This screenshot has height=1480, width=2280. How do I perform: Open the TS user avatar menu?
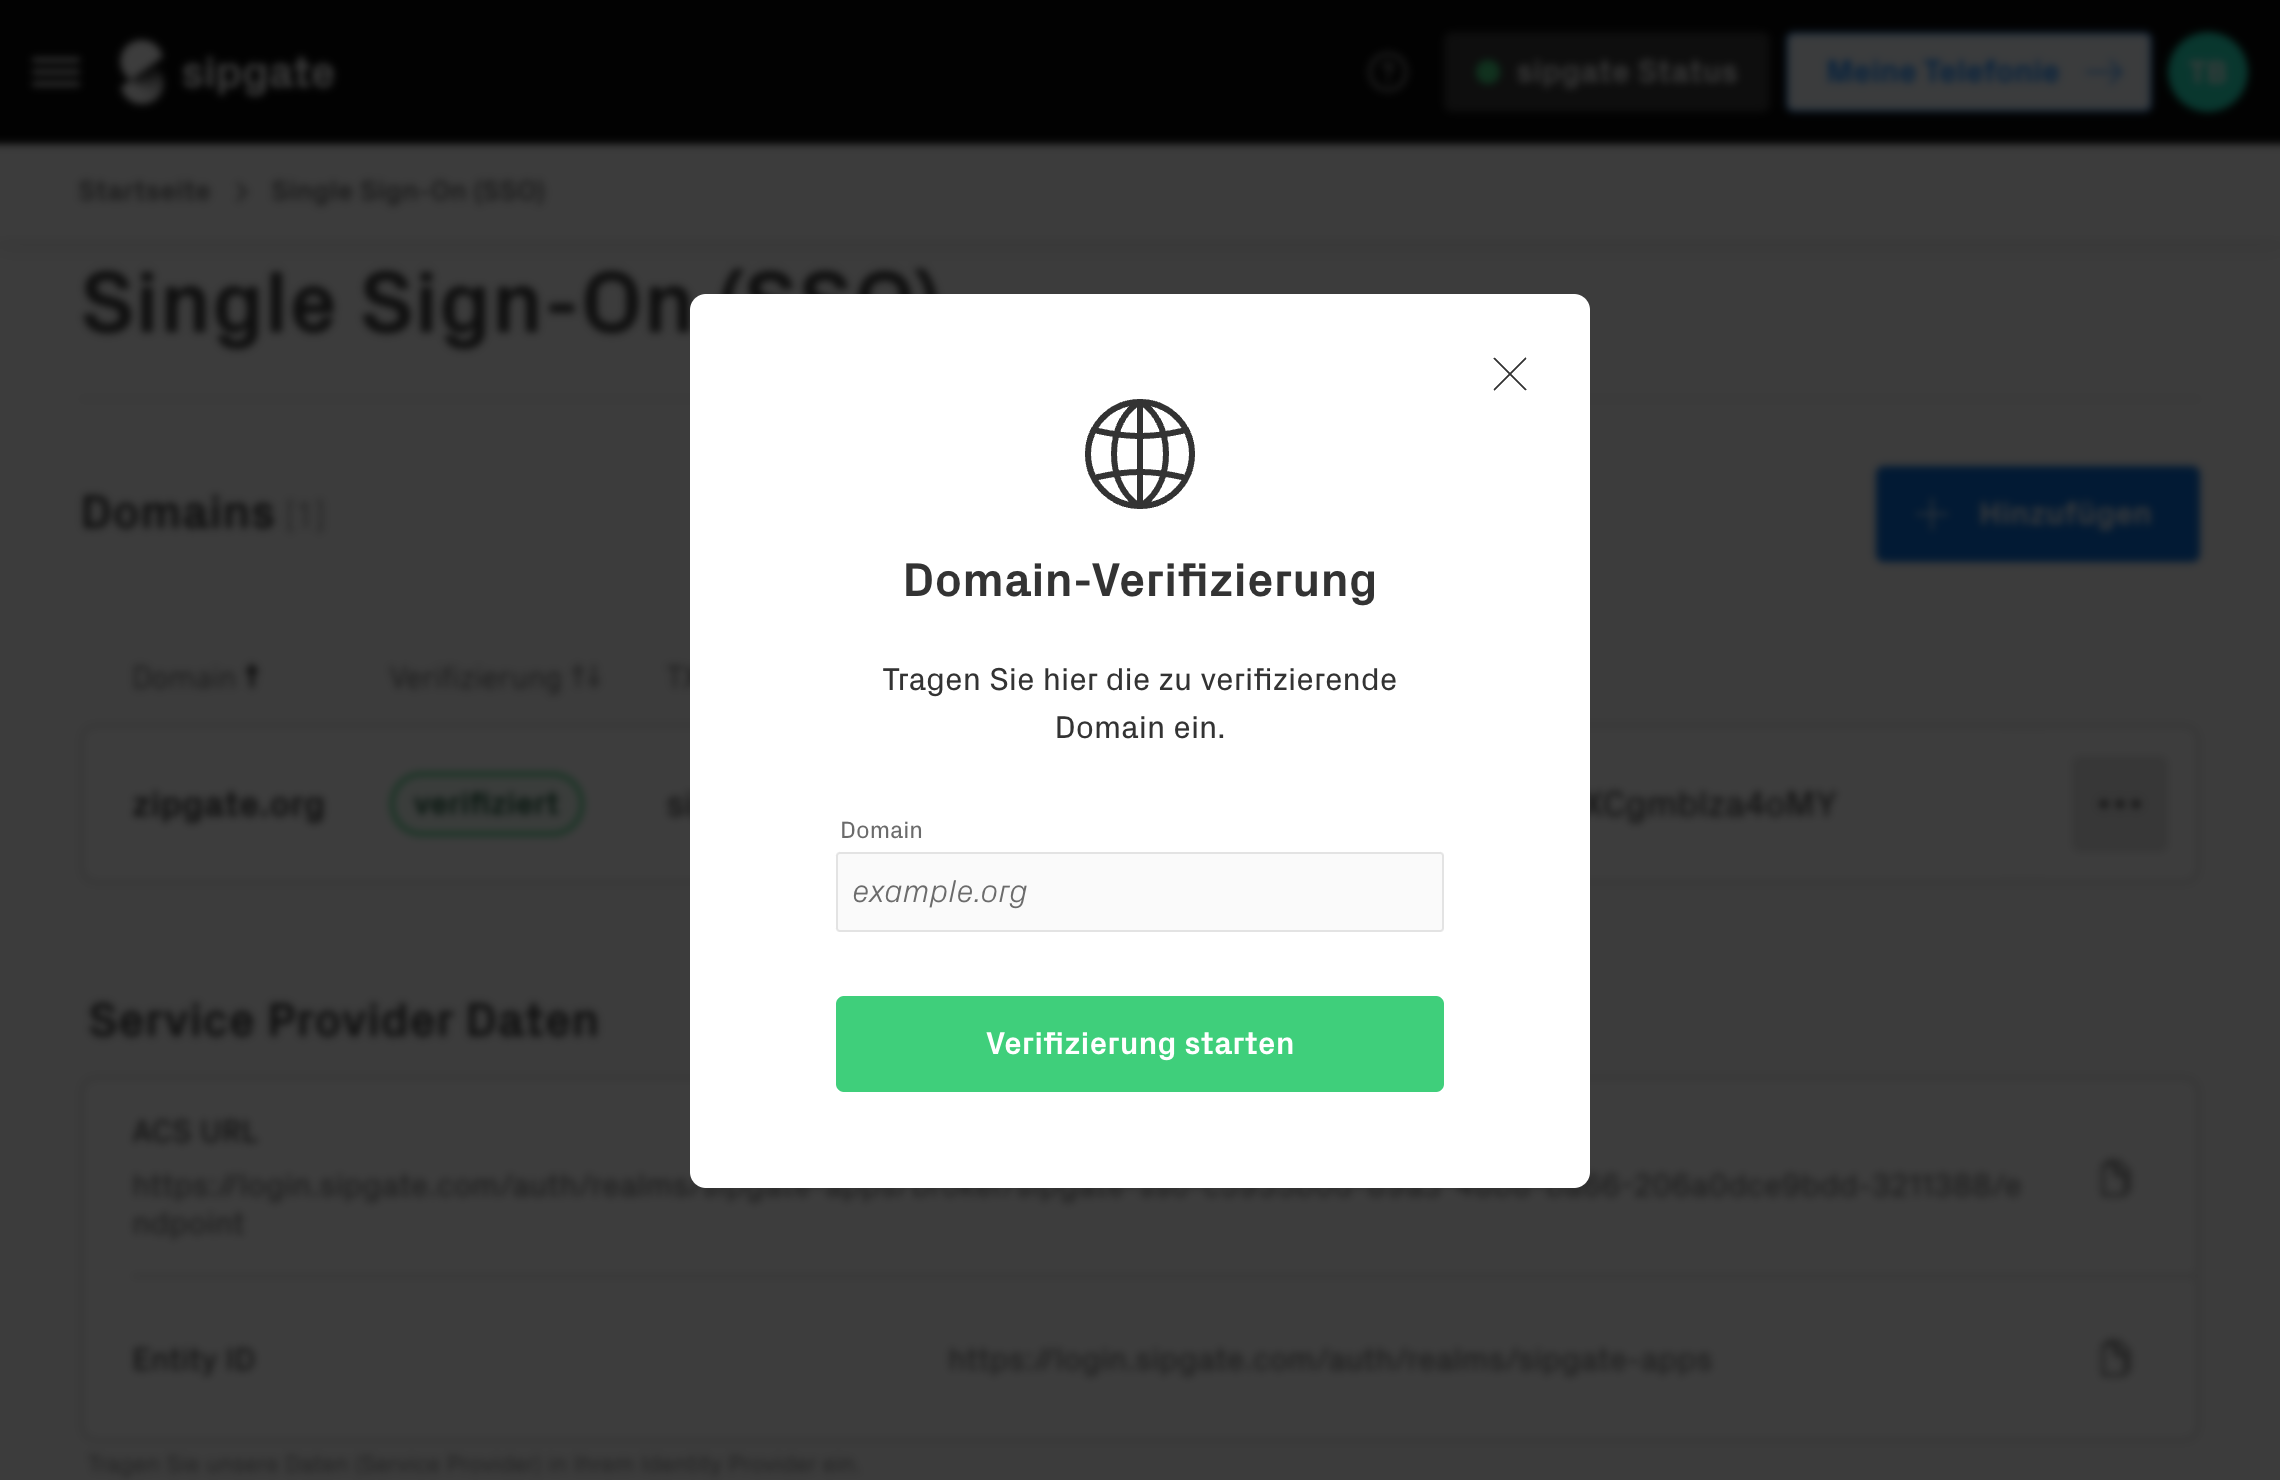2208,72
